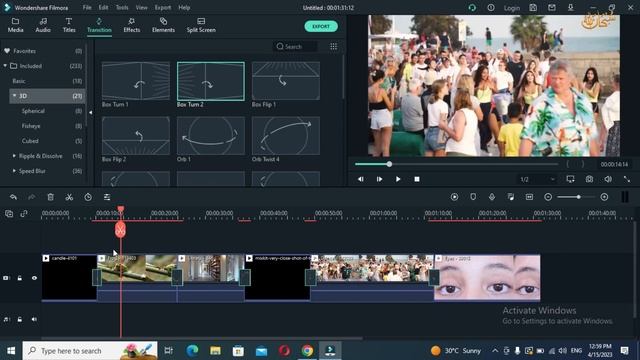This screenshot has width=640, height=360.
Task: Select the Box Flip 1 transition thumbnail
Action: point(286,81)
